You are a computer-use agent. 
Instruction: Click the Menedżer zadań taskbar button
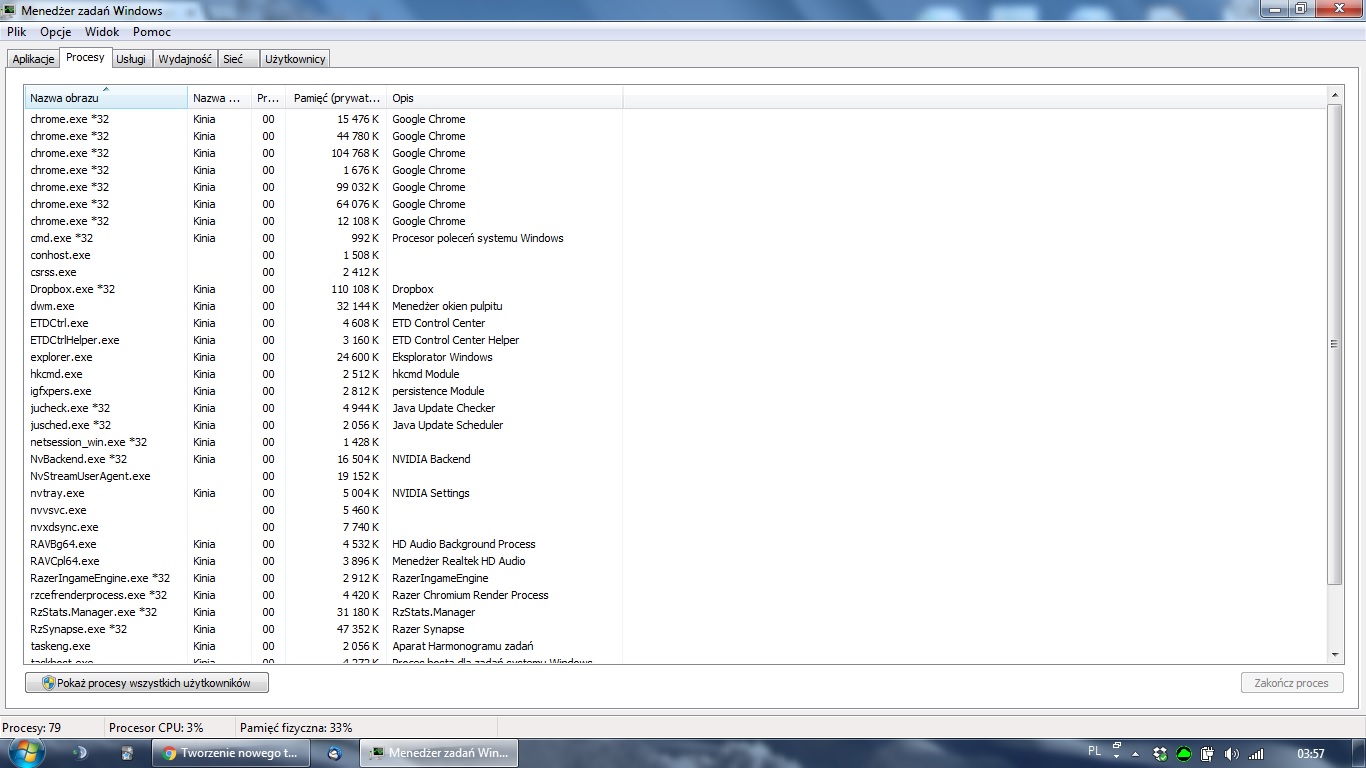pos(439,753)
